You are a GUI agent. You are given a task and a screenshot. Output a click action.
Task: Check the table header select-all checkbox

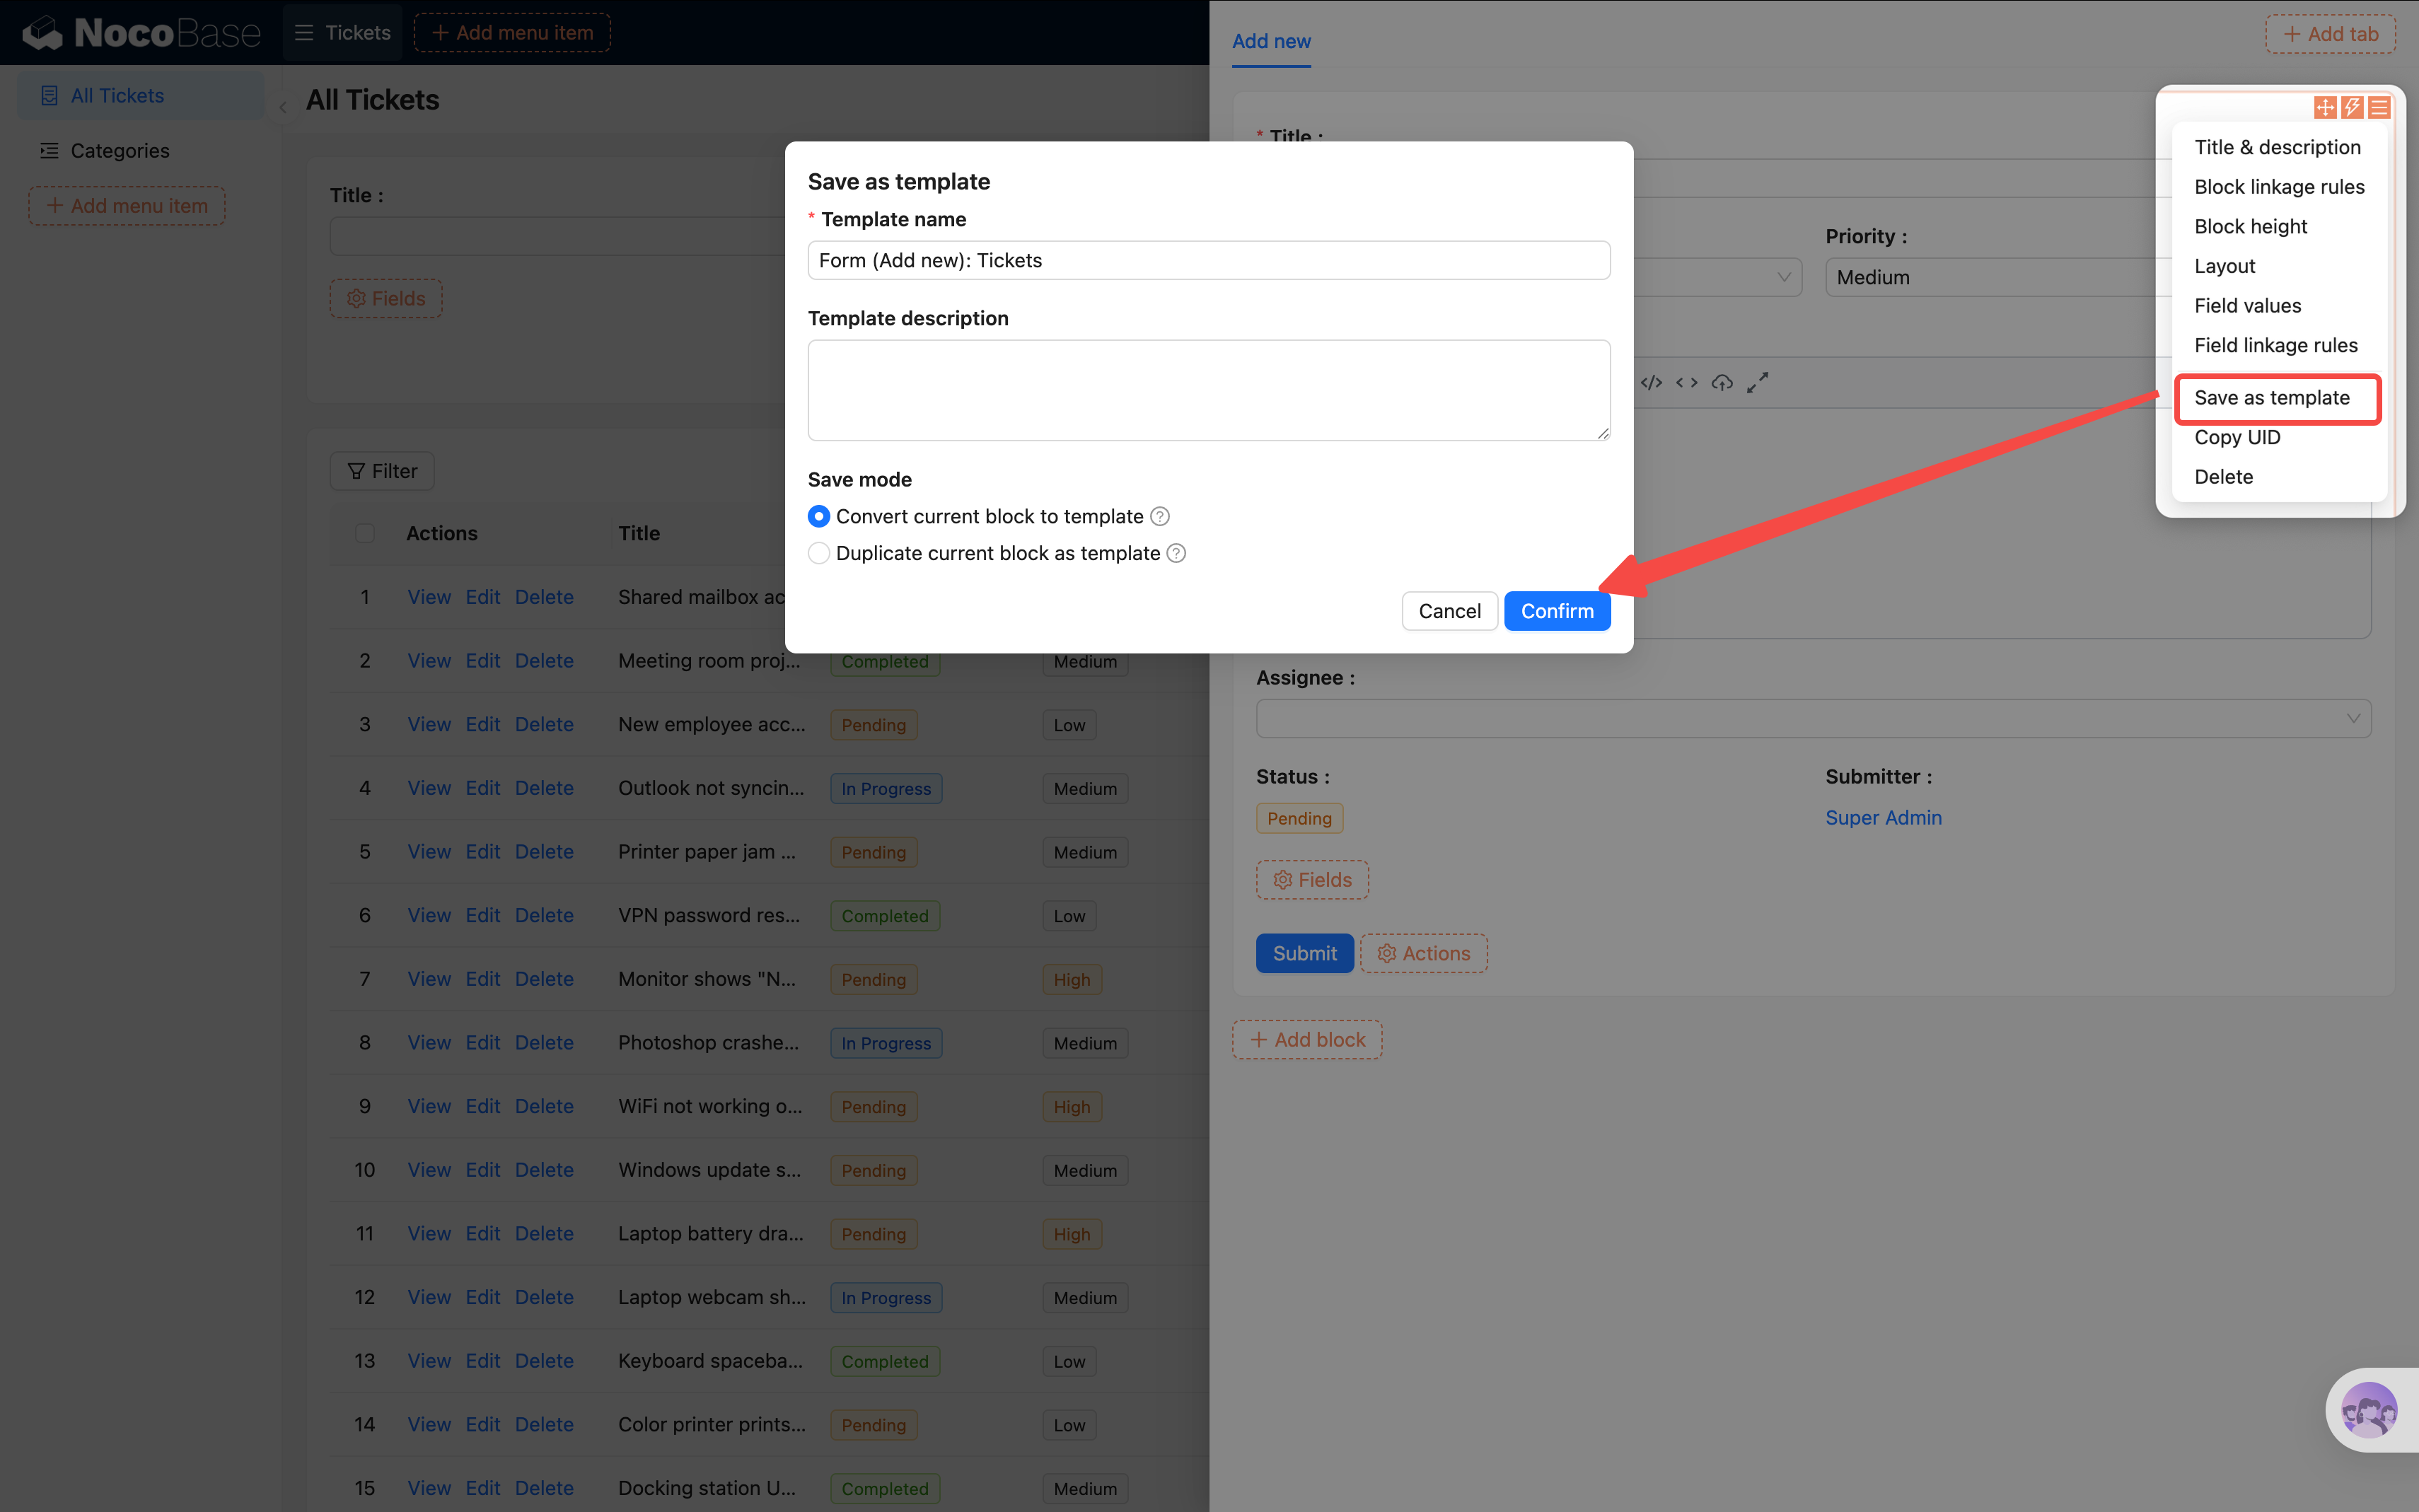(365, 533)
